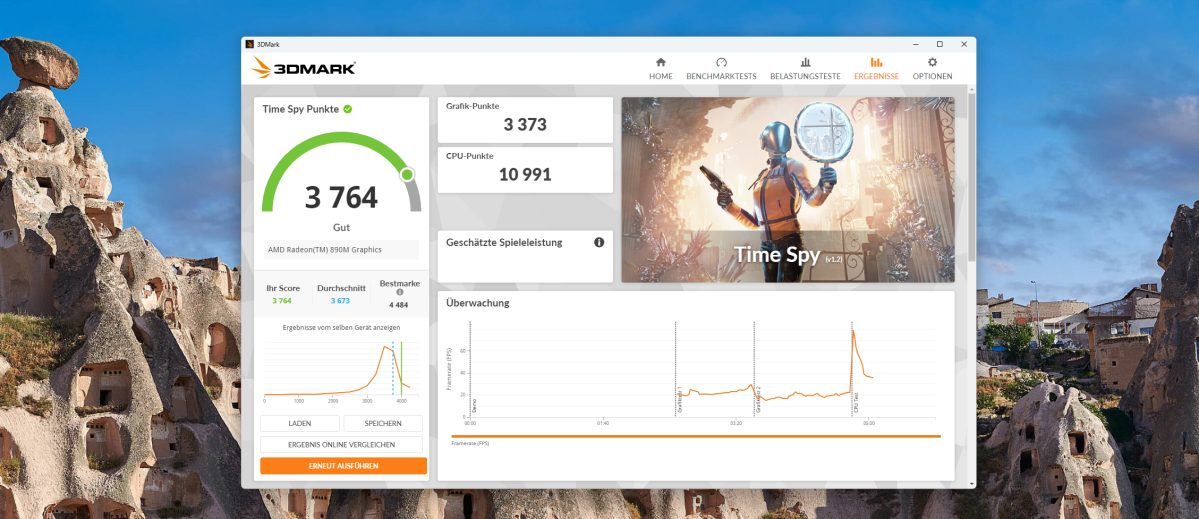Click the SPEICHERN button
Screen dimensions: 1199x519
click(383, 423)
